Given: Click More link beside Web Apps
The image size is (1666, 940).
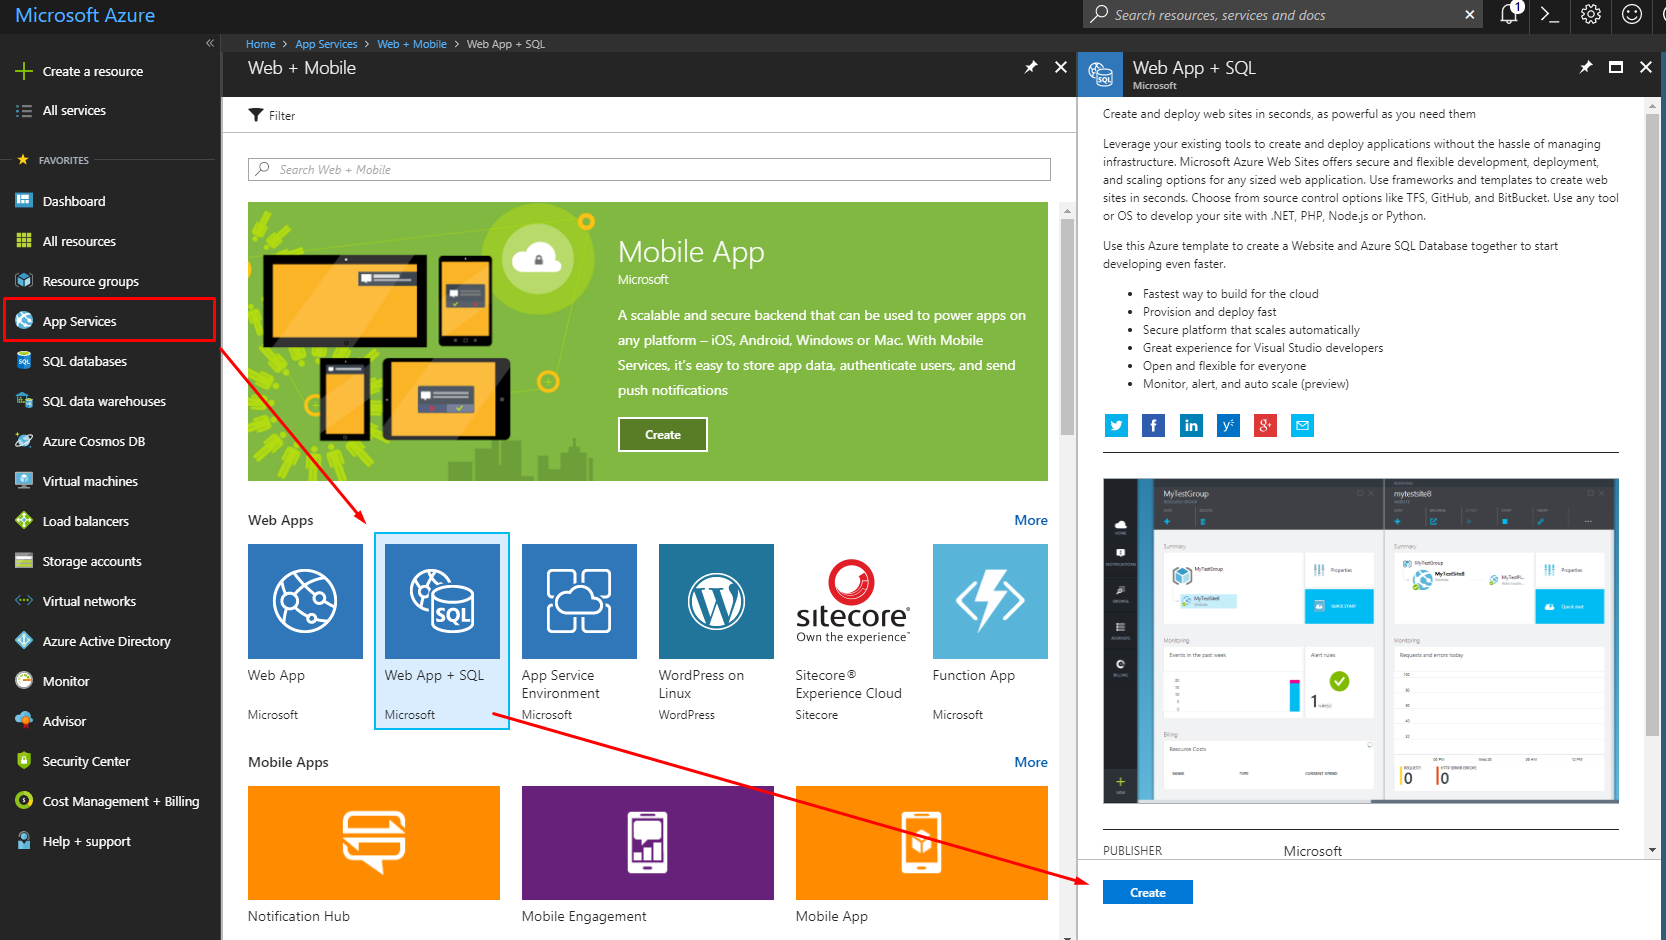Looking at the screenshot, I should pyautogui.click(x=1031, y=520).
